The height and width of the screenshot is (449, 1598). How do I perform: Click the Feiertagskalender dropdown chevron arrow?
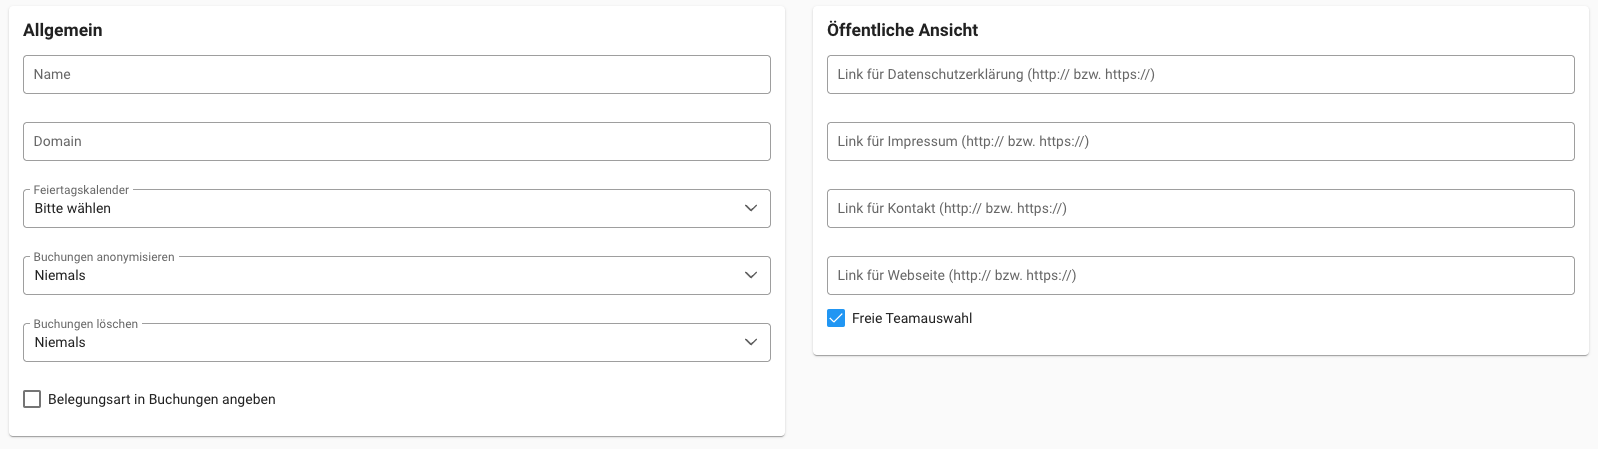click(x=750, y=208)
